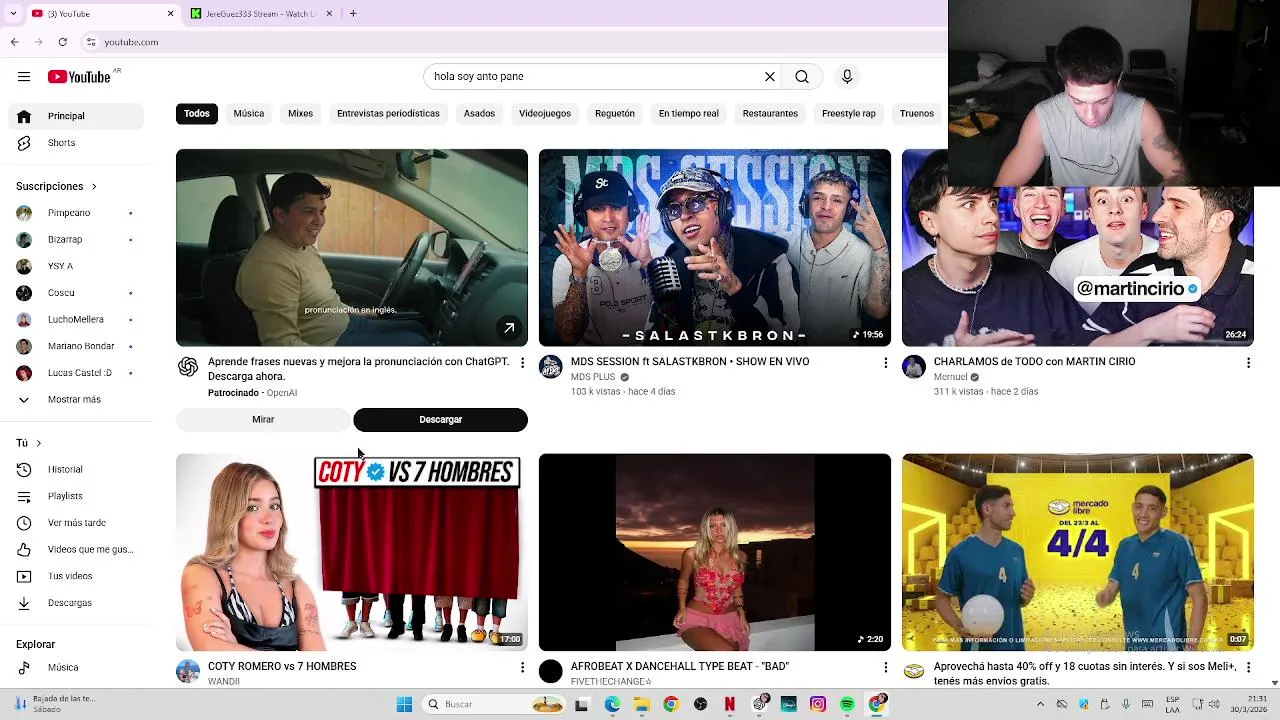
Task: Open Spotify from the taskbar
Action: [x=847, y=704]
